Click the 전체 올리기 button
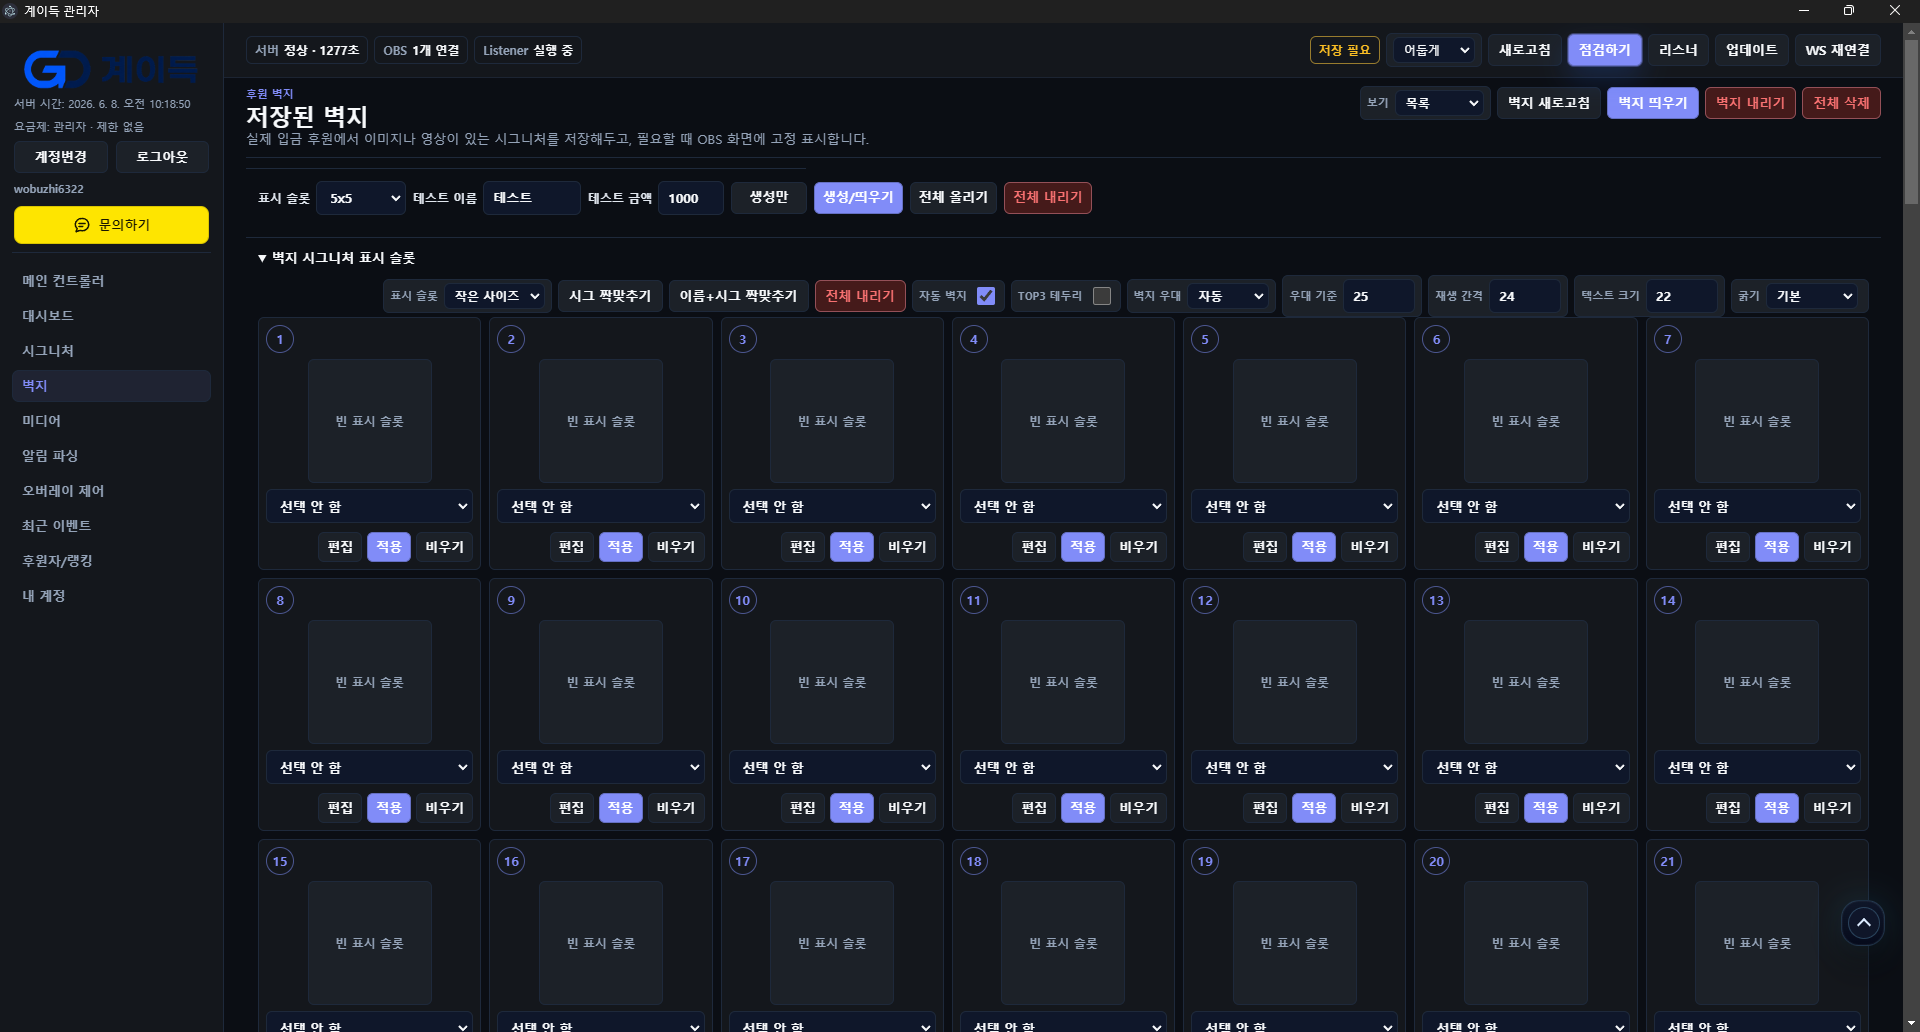The image size is (1920, 1032). click(x=953, y=198)
